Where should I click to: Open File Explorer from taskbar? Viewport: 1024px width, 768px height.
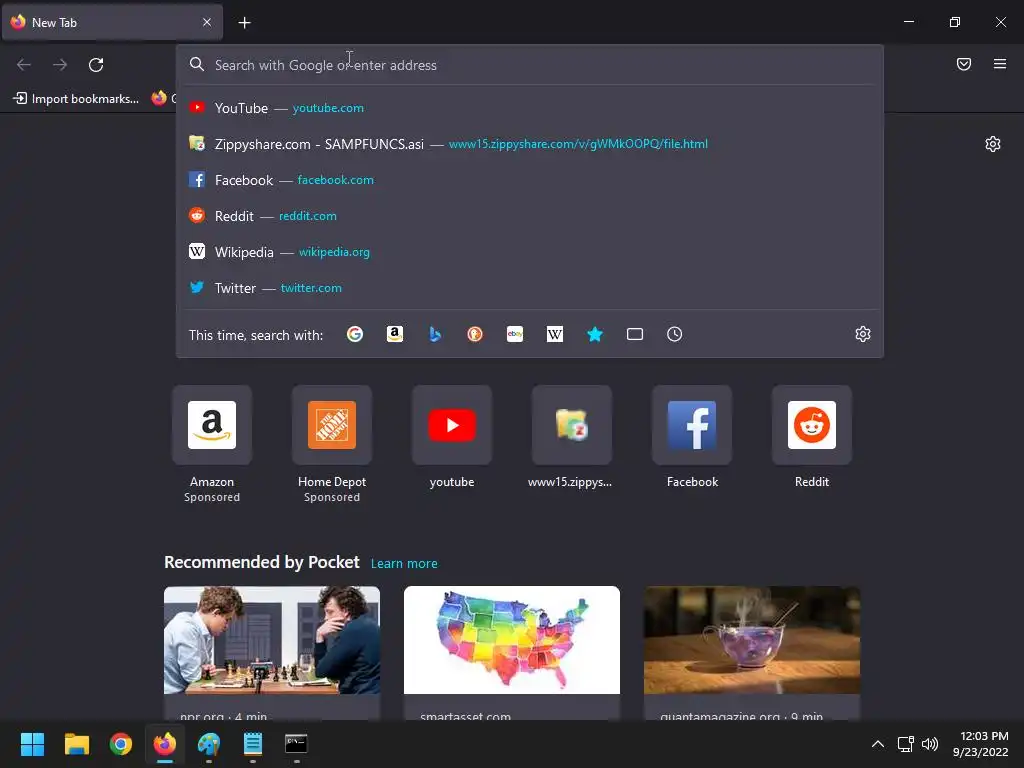point(76,744)
